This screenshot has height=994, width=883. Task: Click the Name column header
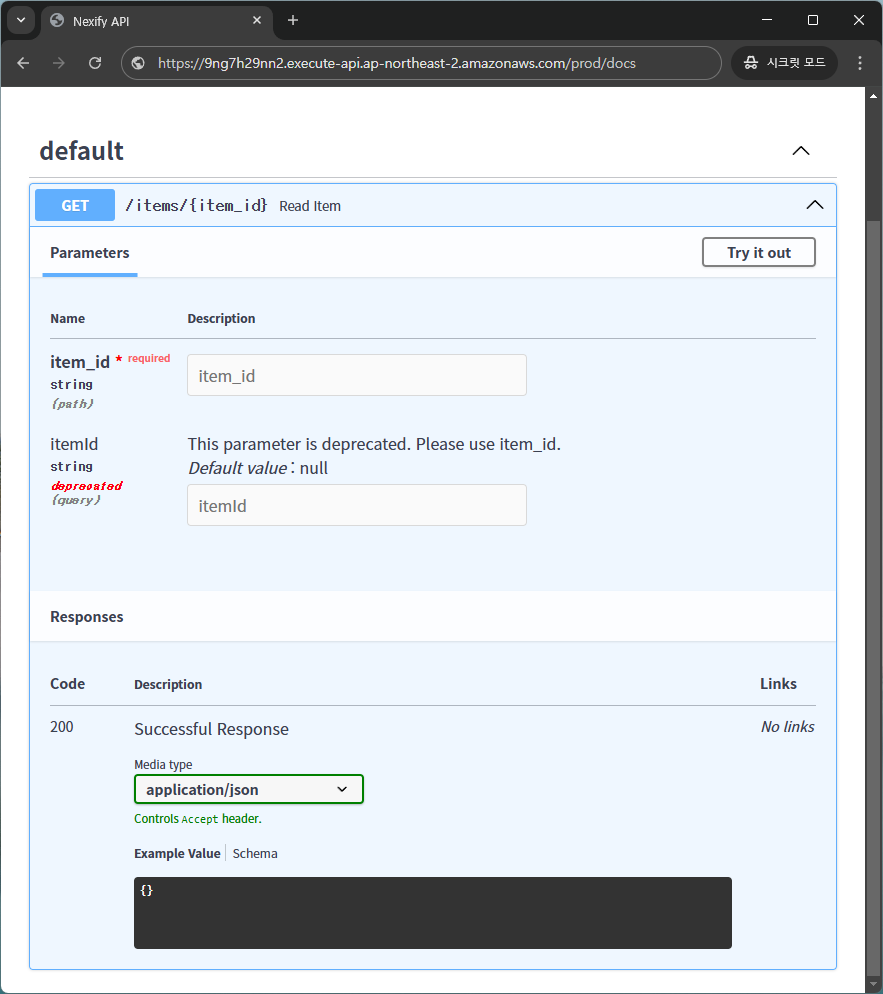point(67,318)
